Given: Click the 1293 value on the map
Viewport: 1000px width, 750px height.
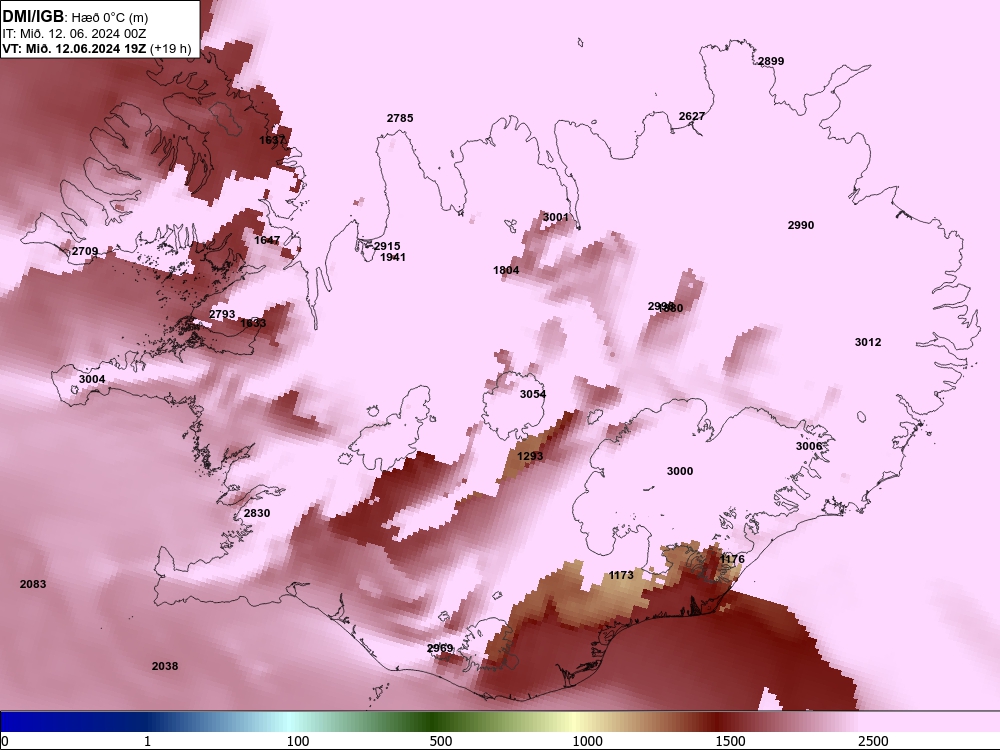Looking at the screenshot, I should point(530,457).
